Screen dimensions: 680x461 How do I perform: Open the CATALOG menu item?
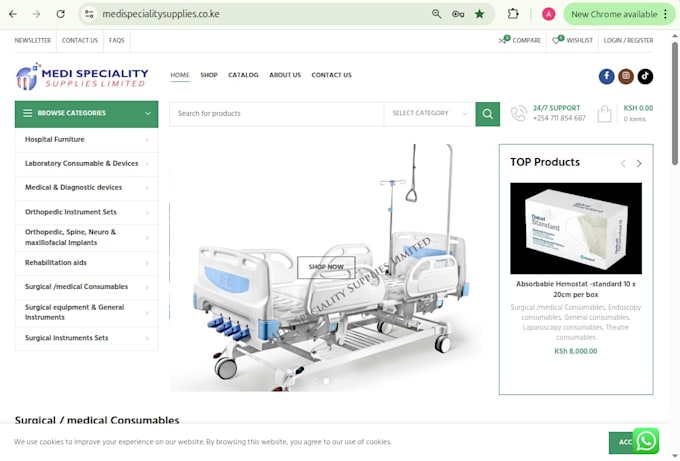[243, 75]
